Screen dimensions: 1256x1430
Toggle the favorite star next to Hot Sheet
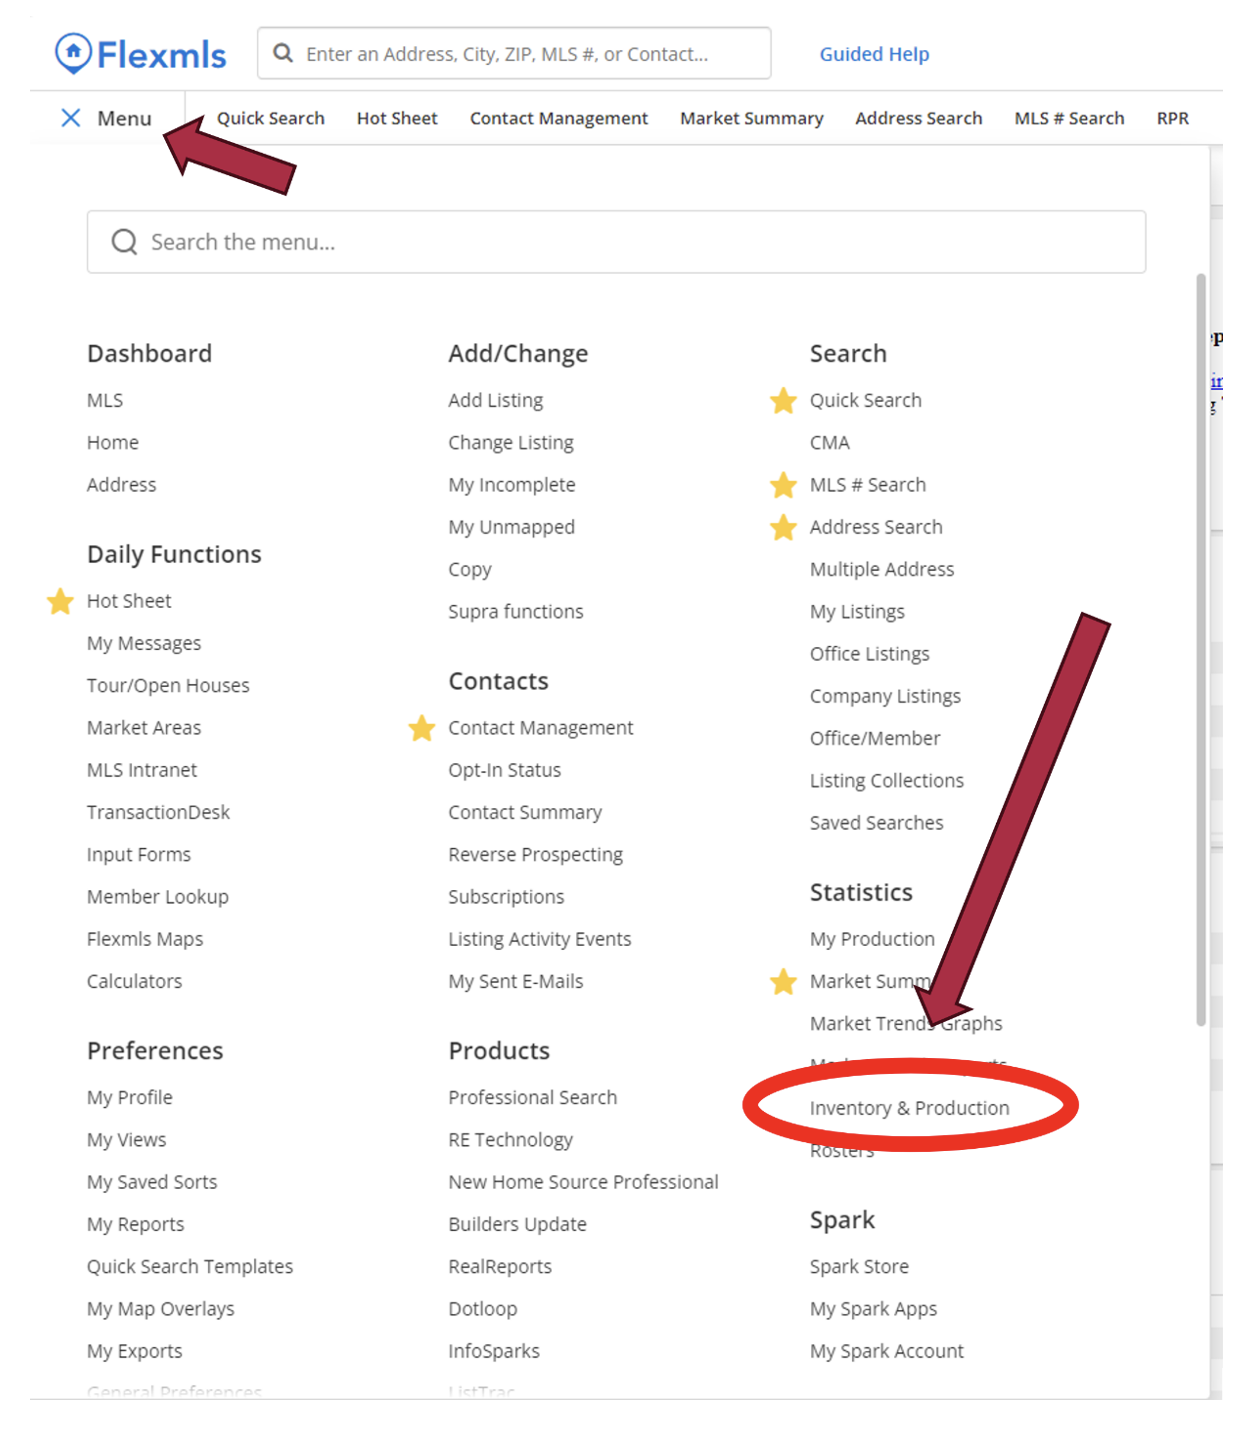[x=61, y=601]
